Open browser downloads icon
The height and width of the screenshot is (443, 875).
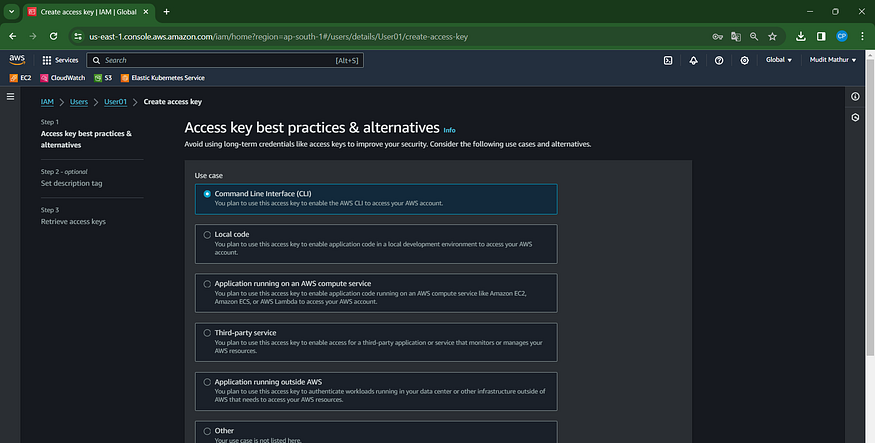tap(801, 36)
